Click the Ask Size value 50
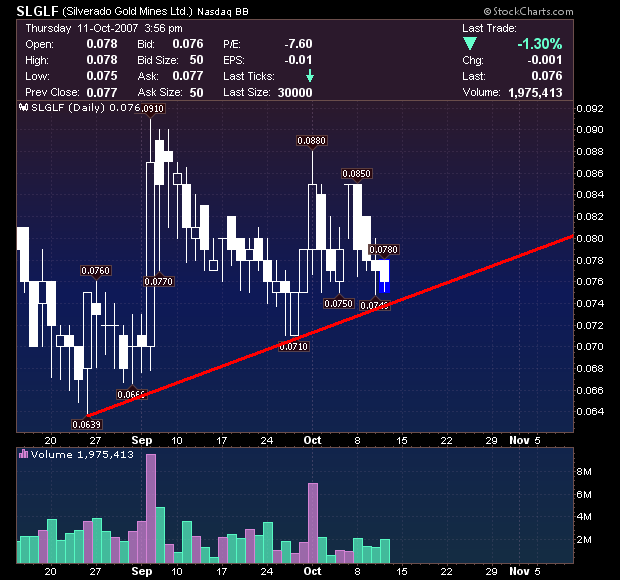This screenshot has width=620, height=580. pyautogui.click(x=196, y=93)
